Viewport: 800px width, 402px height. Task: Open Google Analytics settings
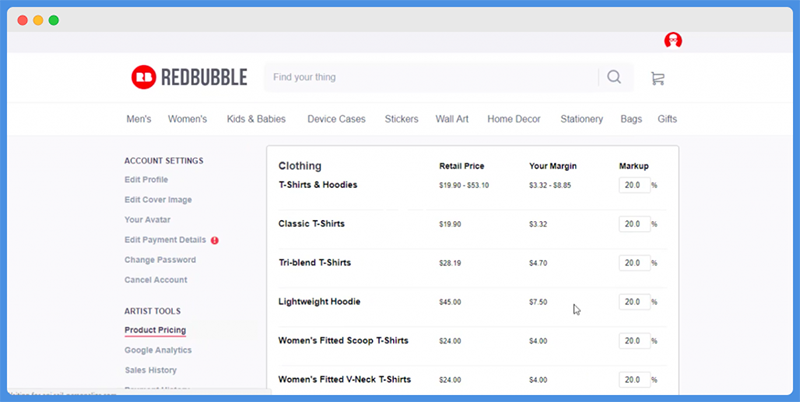tap(158, 350)
